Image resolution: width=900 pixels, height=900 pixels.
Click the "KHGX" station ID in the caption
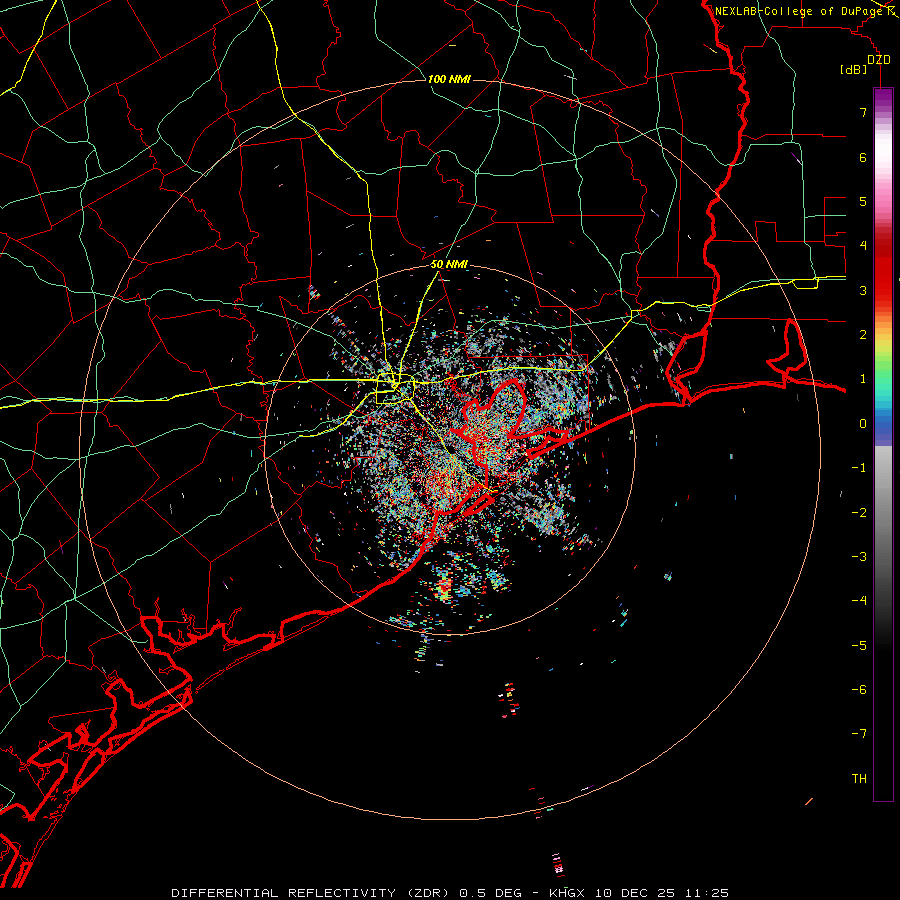pos(567,893)
